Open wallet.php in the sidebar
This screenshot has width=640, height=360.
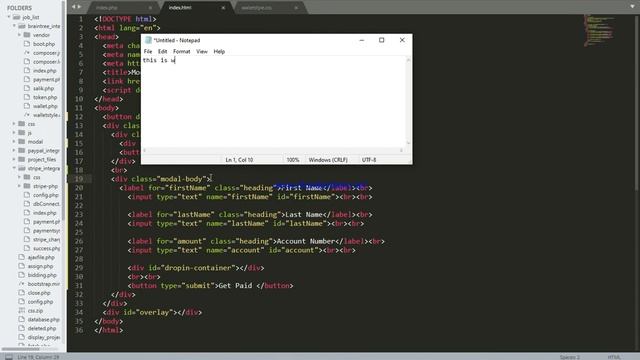[45, 106]
